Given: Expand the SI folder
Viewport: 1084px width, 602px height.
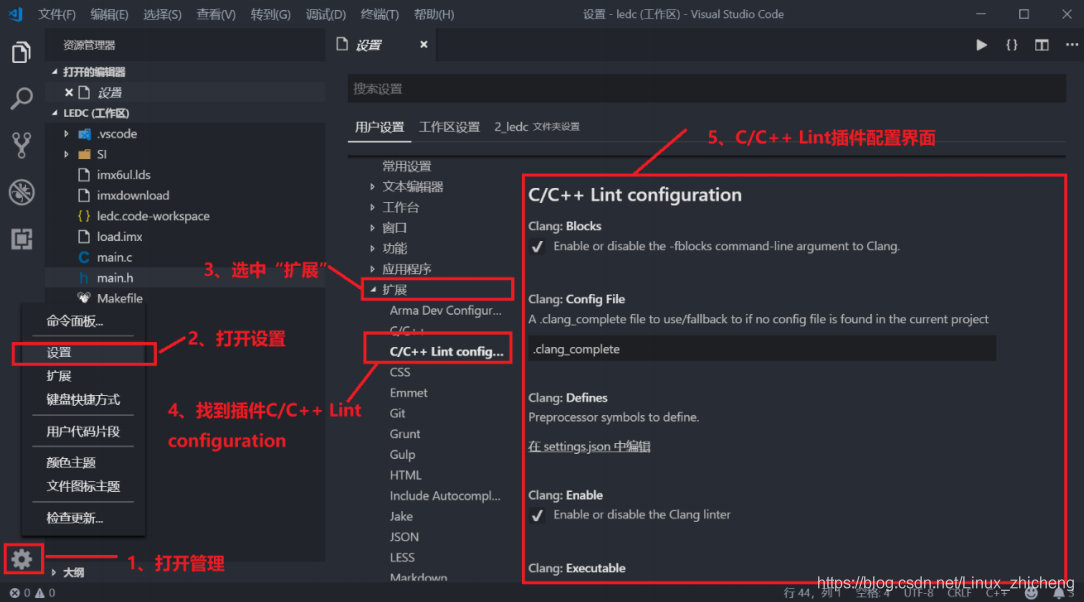Looking at the screenshot, I should tap(67, 154).
